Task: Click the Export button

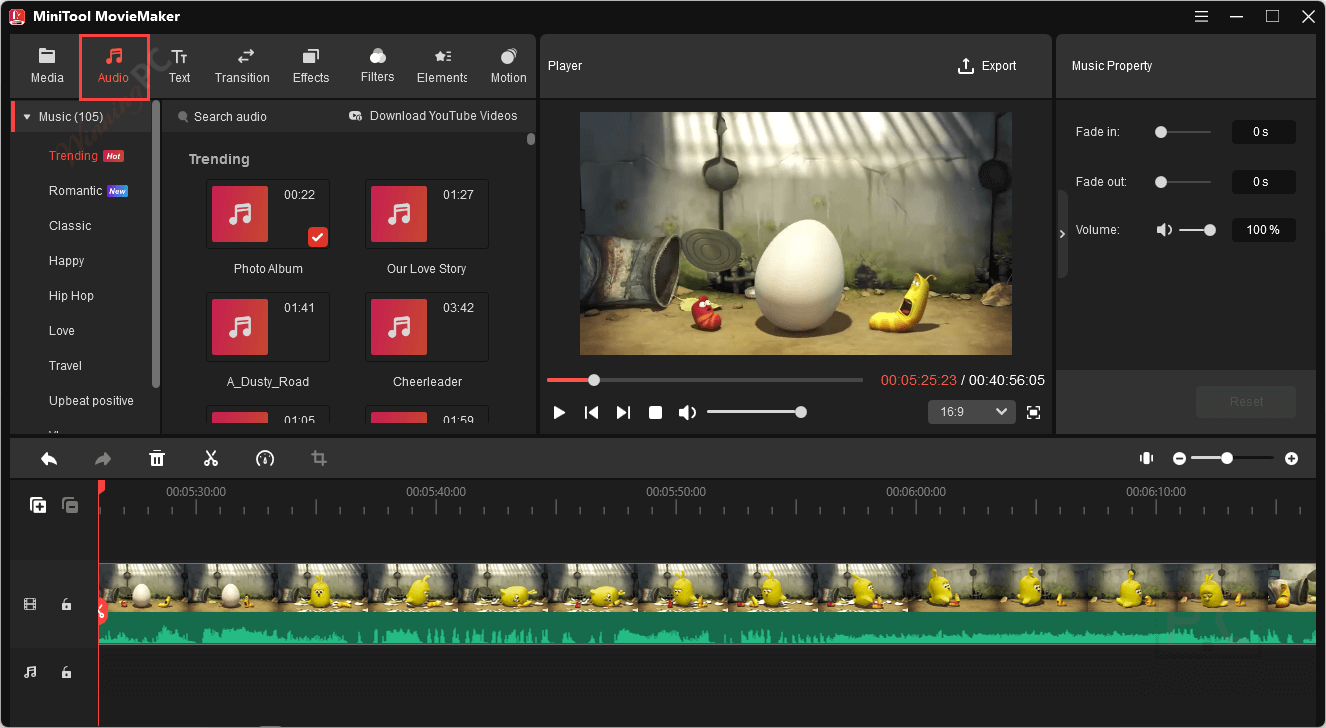Action: click(986, 66)
